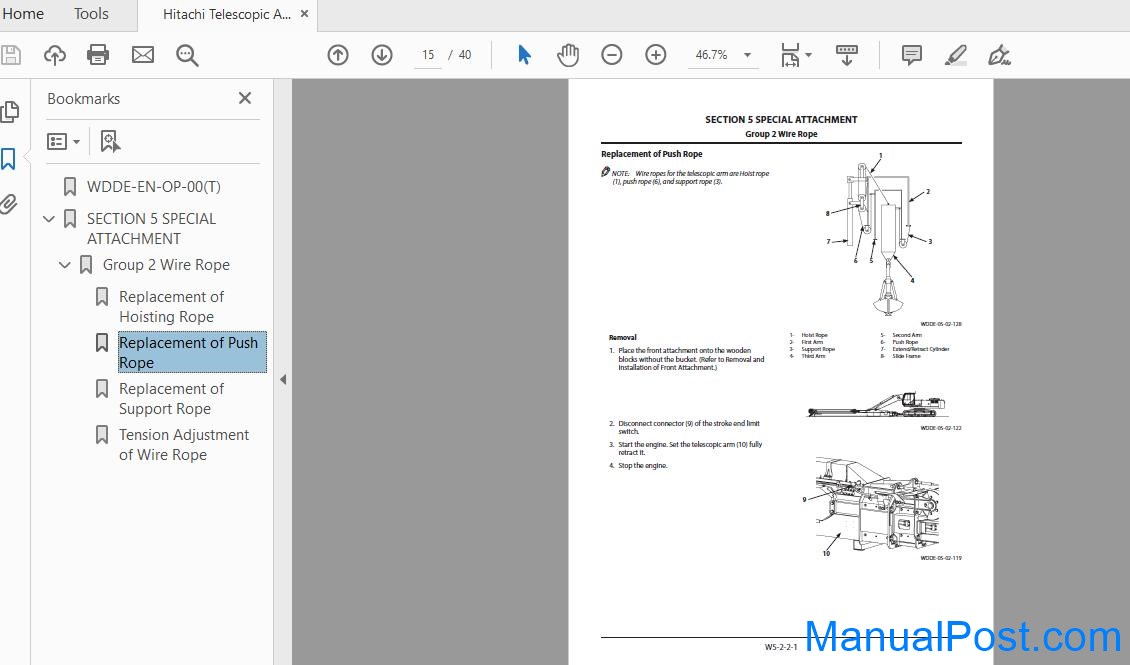Click the page number field
The height and width of the screenshot is (665, 1130).
coord(428,55)
